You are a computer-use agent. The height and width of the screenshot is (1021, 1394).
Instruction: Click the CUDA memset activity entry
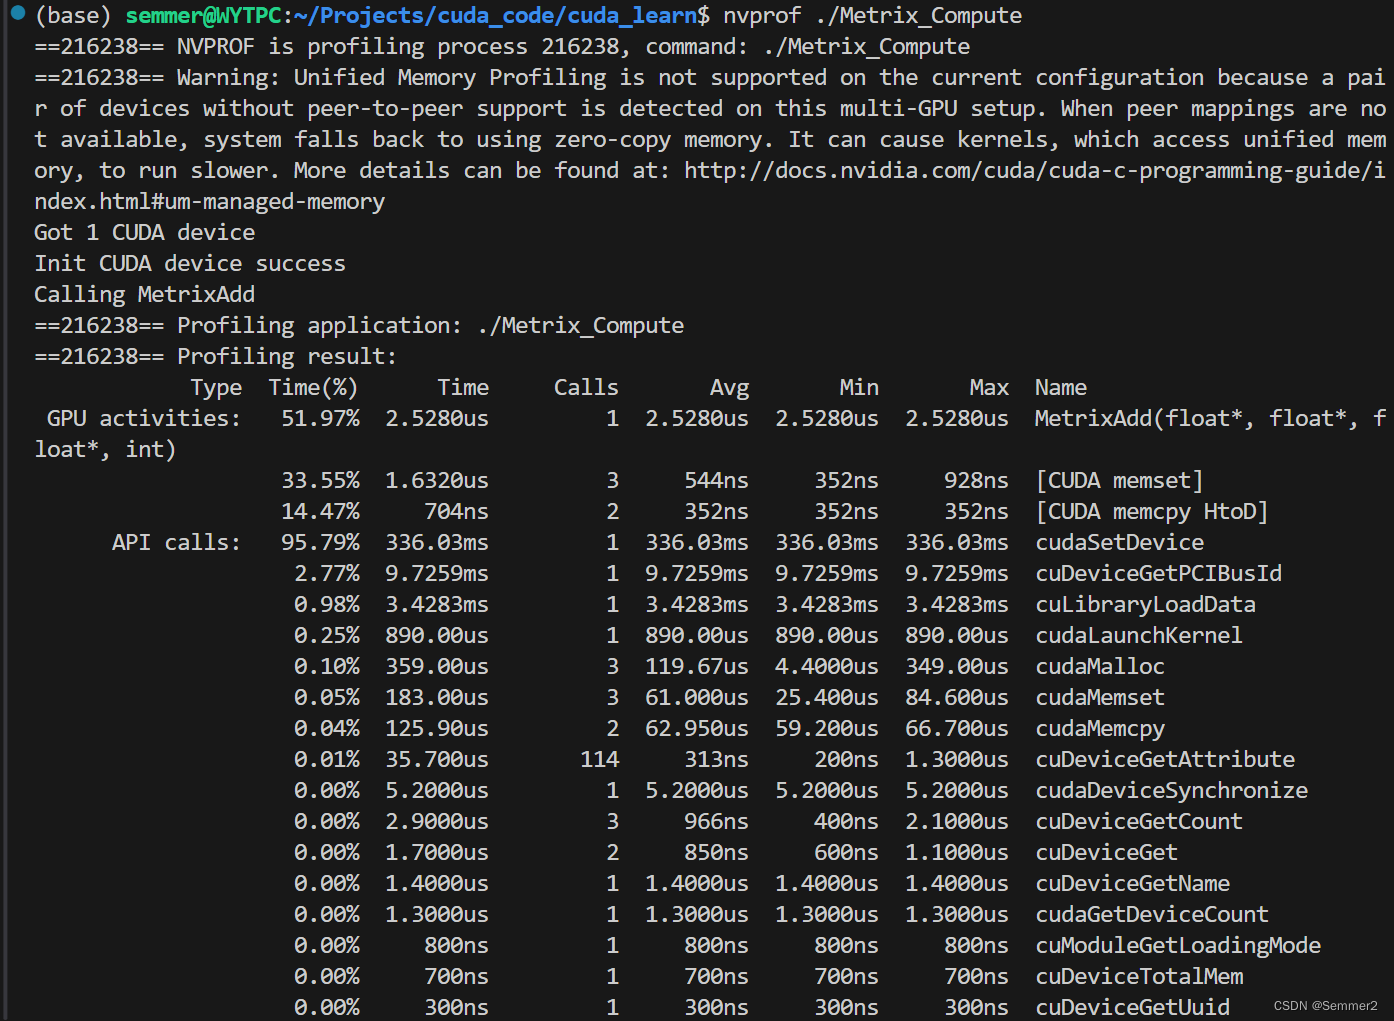tap(1120, 480)
